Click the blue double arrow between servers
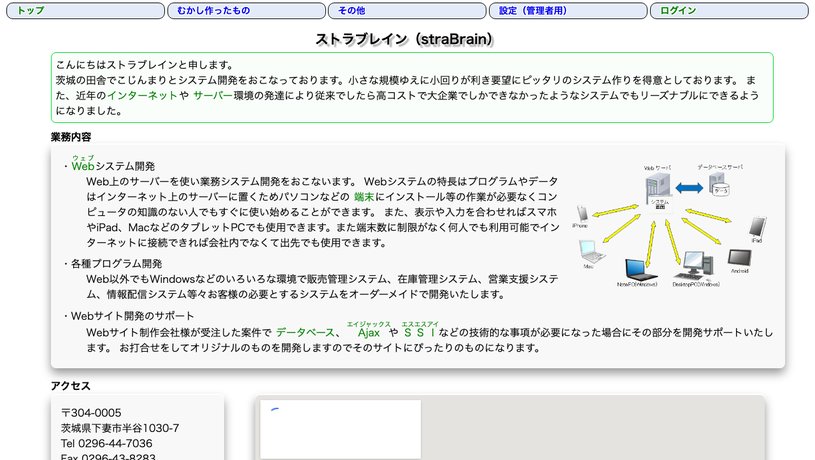 click(x=689, y=188)
